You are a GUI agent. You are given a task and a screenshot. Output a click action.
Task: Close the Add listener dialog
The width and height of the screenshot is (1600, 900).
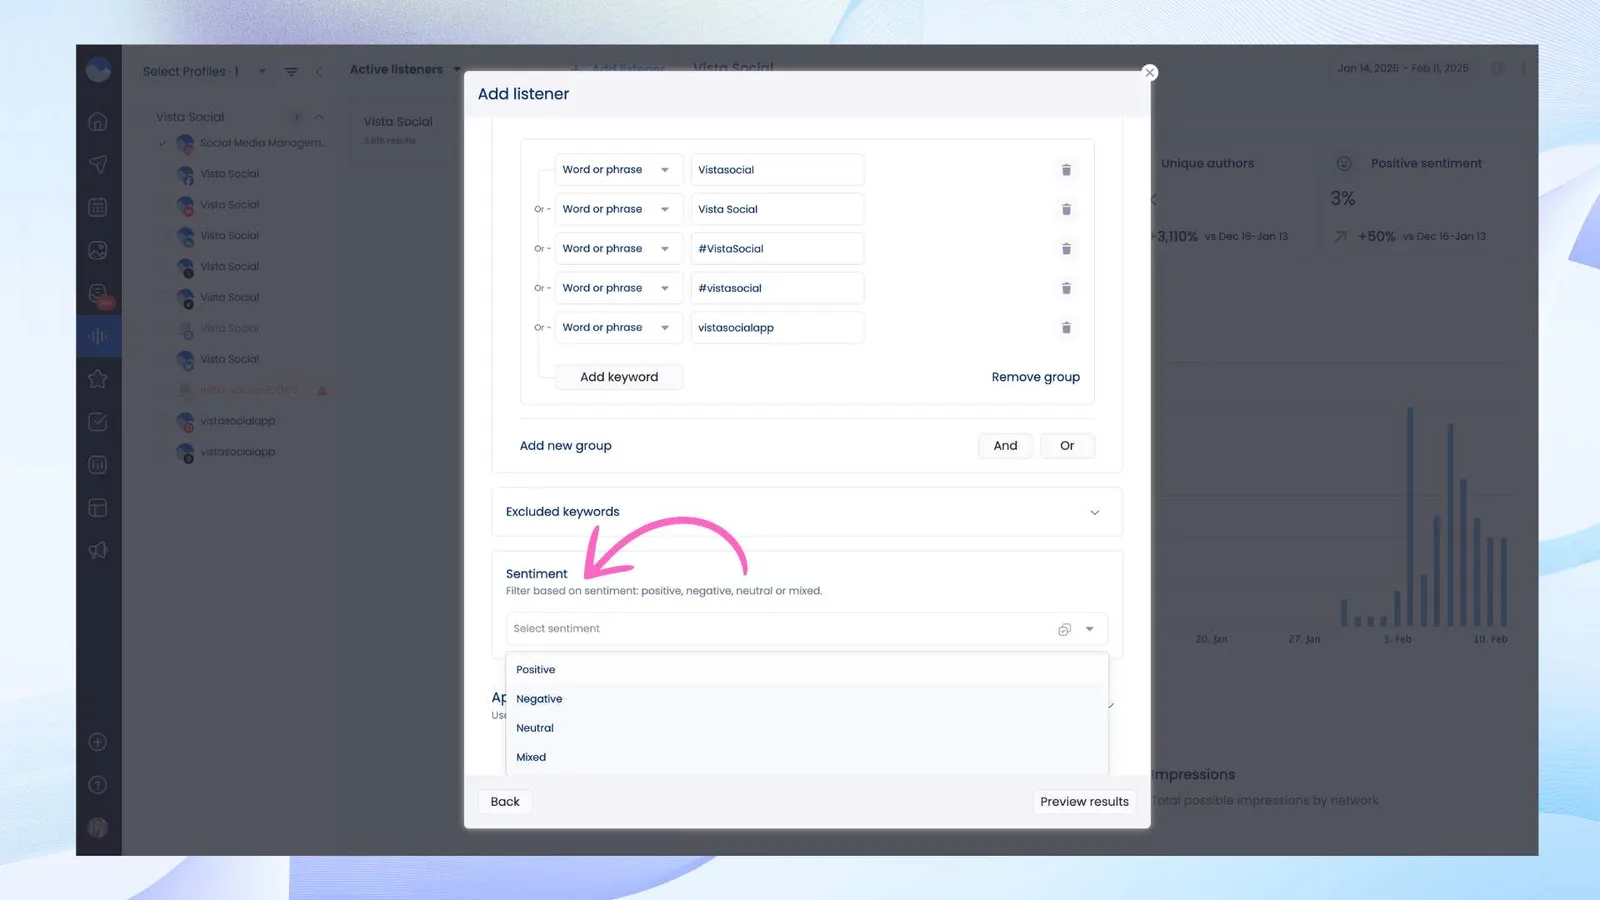1150,73
